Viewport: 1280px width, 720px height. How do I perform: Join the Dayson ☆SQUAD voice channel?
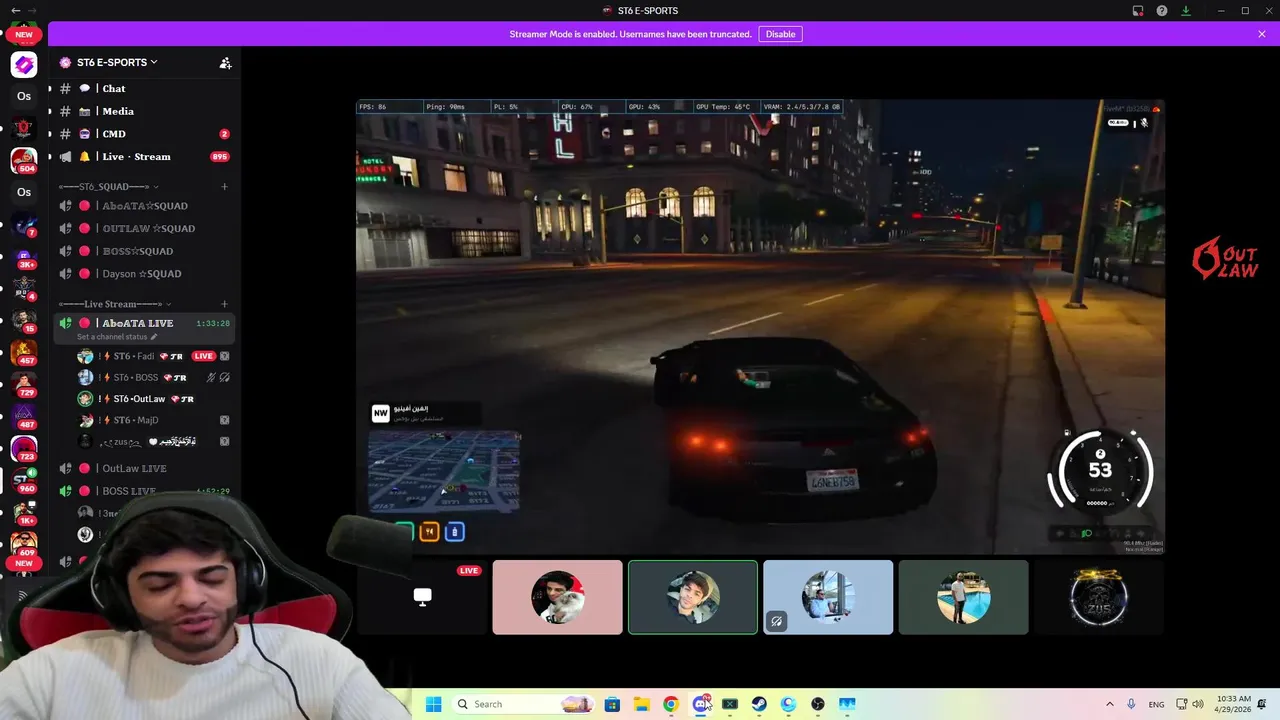point(145,274)
